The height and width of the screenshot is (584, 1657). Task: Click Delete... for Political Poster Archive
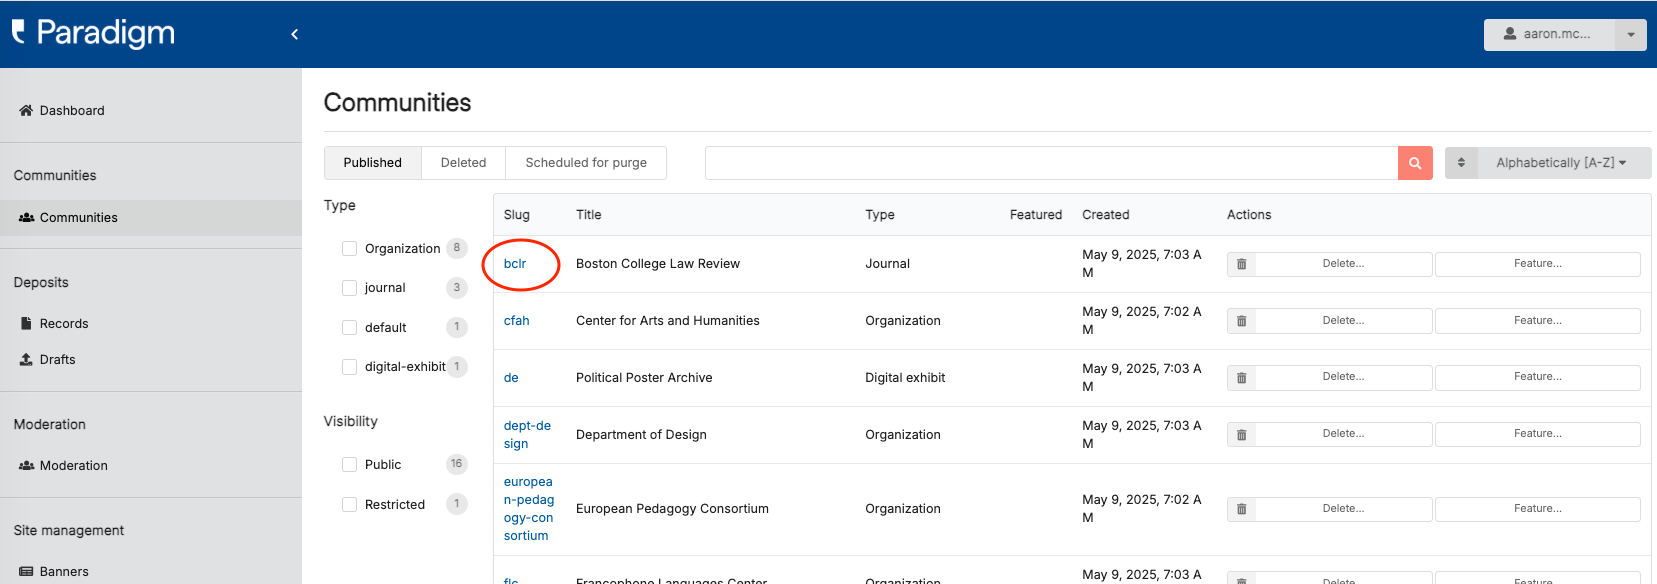pyautogui.click(x=1343, y=377)
